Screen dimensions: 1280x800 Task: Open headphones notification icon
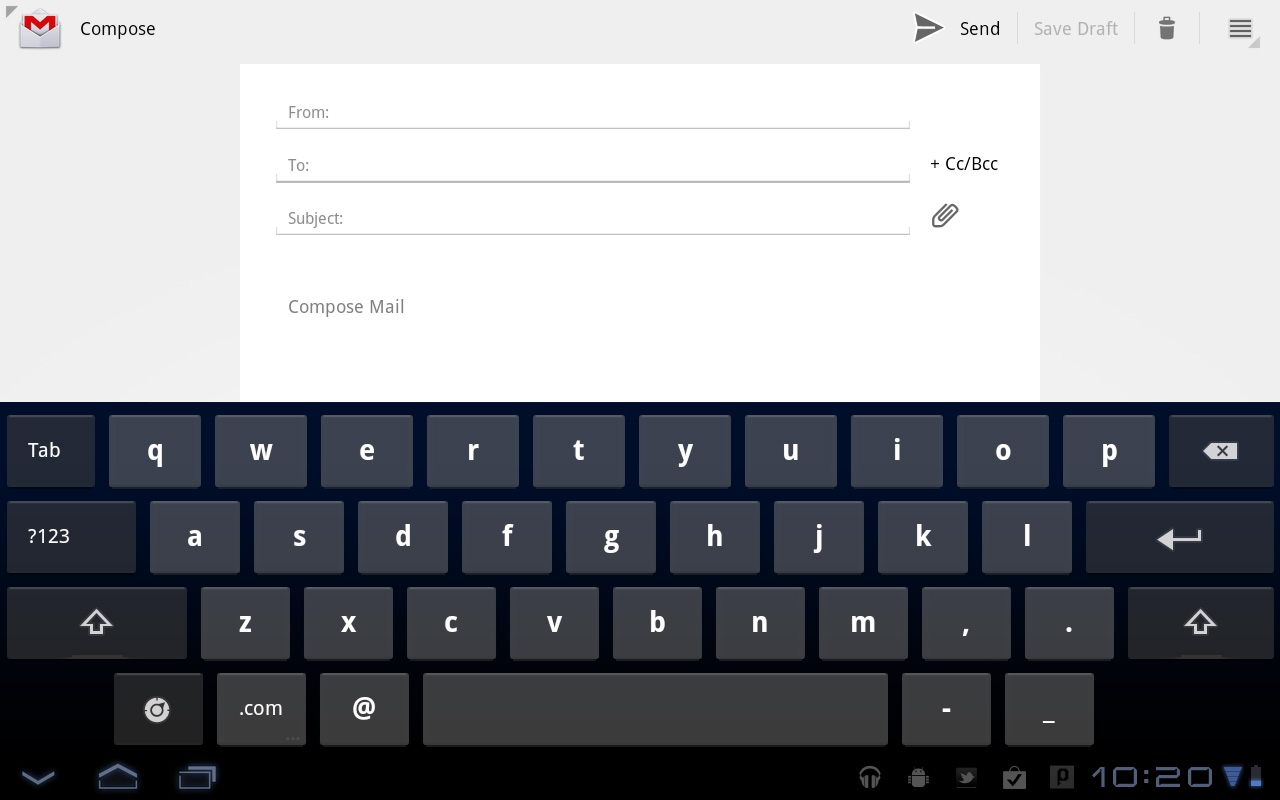click(870, 777)
